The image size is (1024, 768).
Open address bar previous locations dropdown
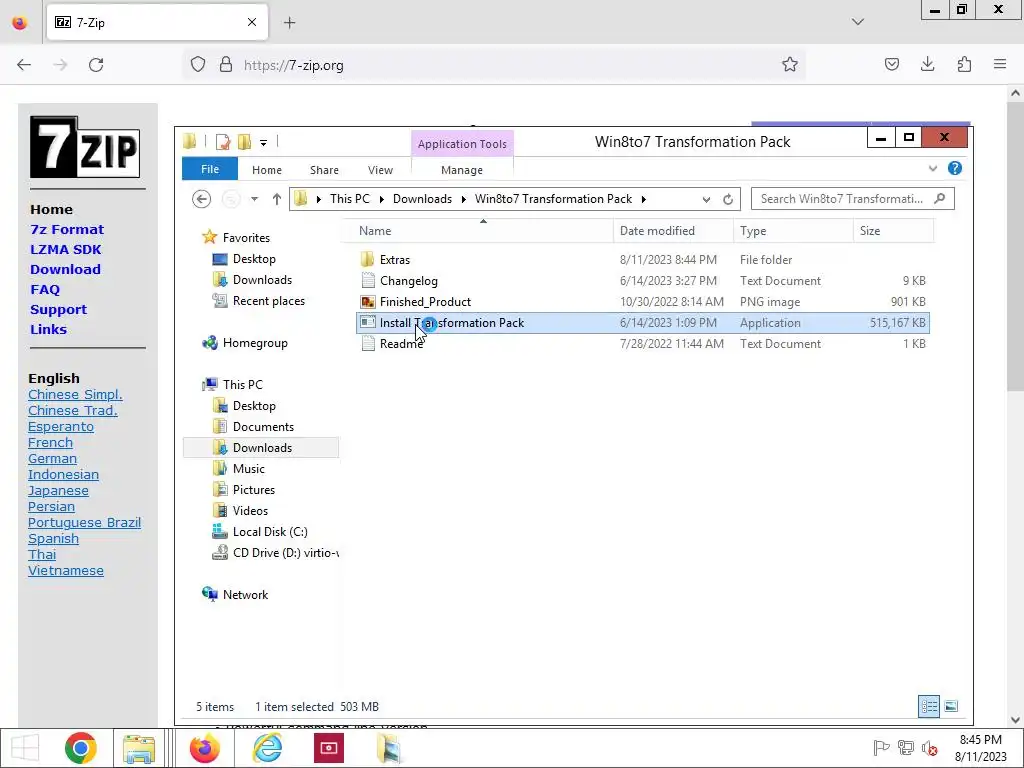point(706,200)
